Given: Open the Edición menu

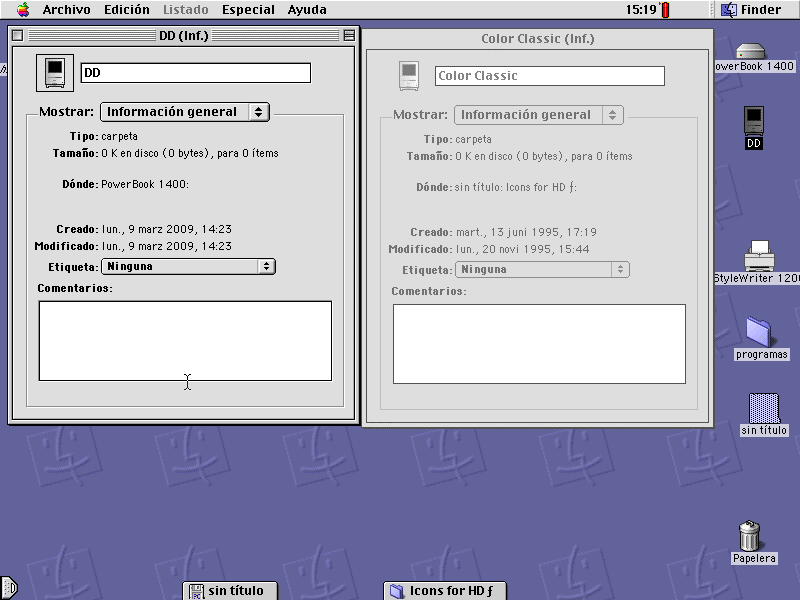Looking at the screenshot, I should pos(127,9).
